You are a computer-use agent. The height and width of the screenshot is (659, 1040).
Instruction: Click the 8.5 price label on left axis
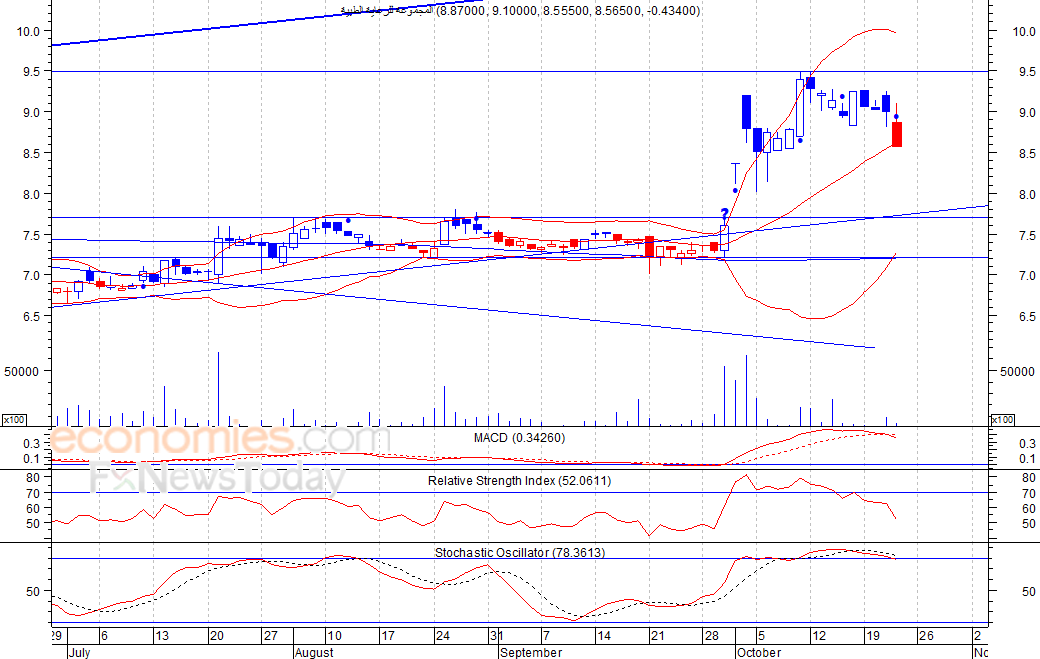(x=32, y=153)
